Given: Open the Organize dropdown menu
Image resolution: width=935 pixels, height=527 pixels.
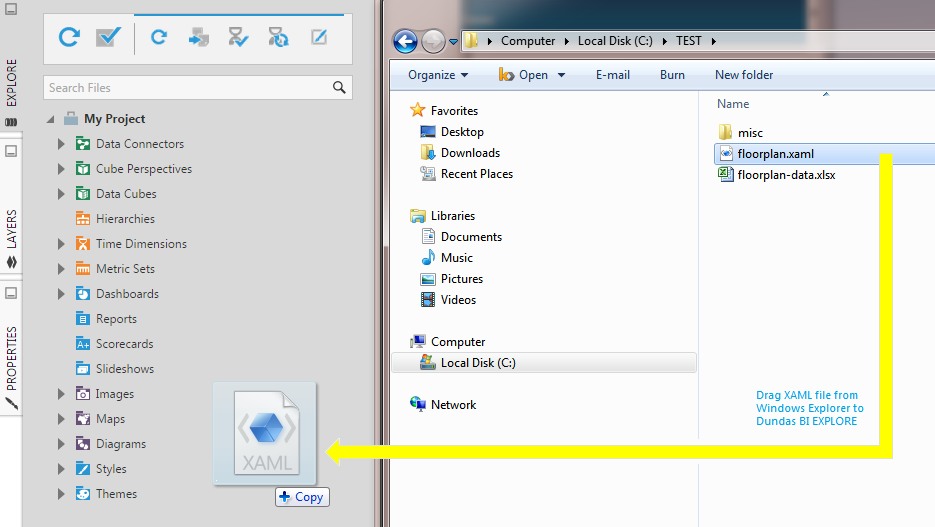Looking at the screenshot, I should (438, 75).
